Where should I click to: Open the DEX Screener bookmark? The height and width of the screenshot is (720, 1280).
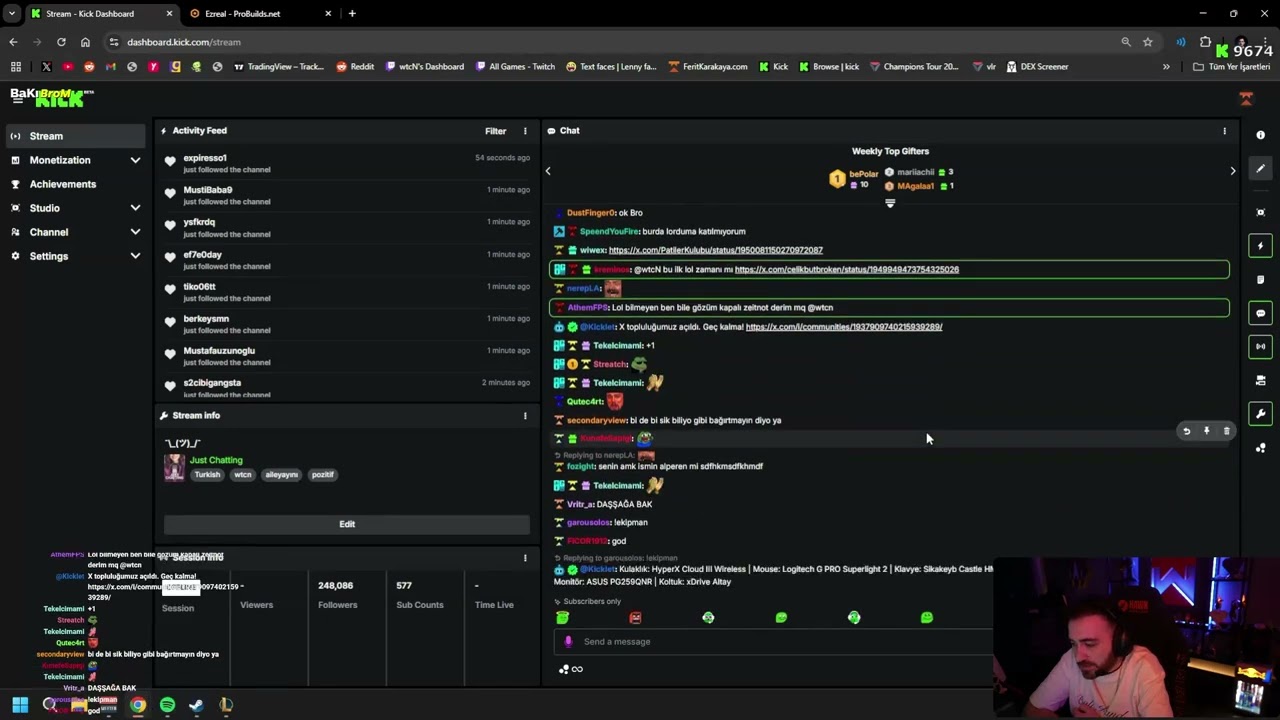pyautogui.click(x=1038, y=67)
